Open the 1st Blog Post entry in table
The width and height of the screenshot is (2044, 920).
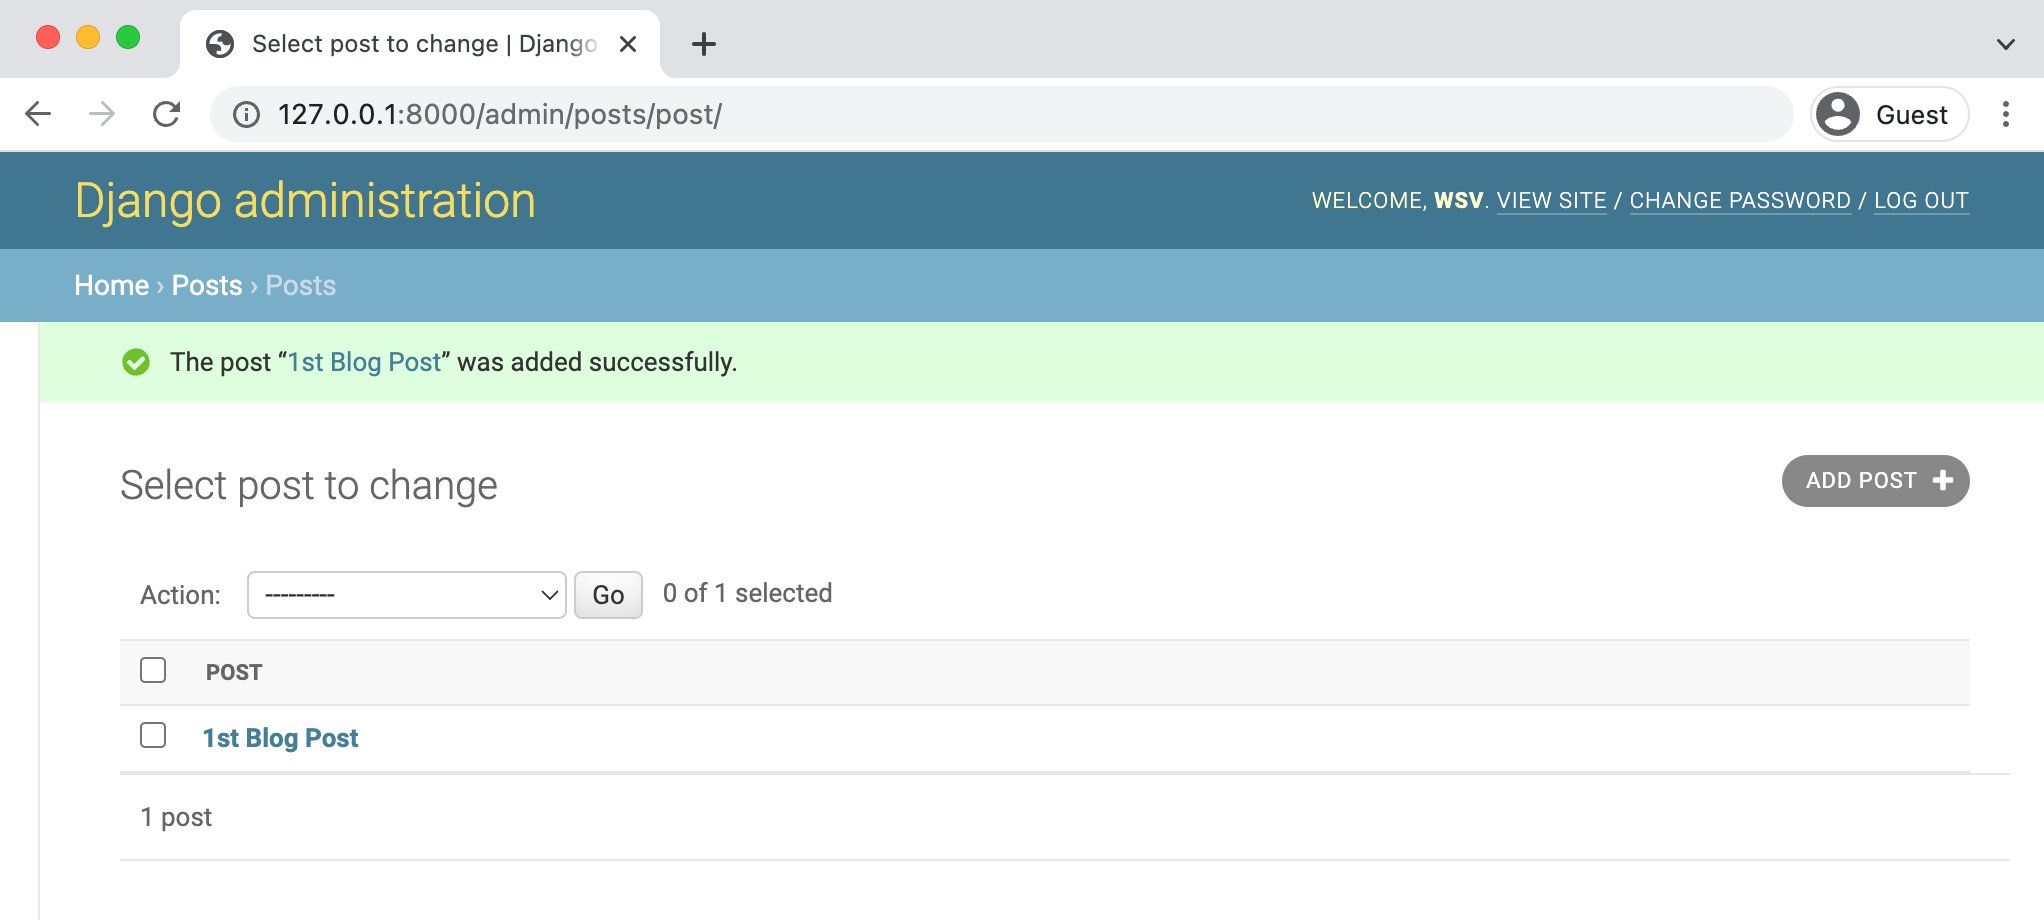click(280, 738)
